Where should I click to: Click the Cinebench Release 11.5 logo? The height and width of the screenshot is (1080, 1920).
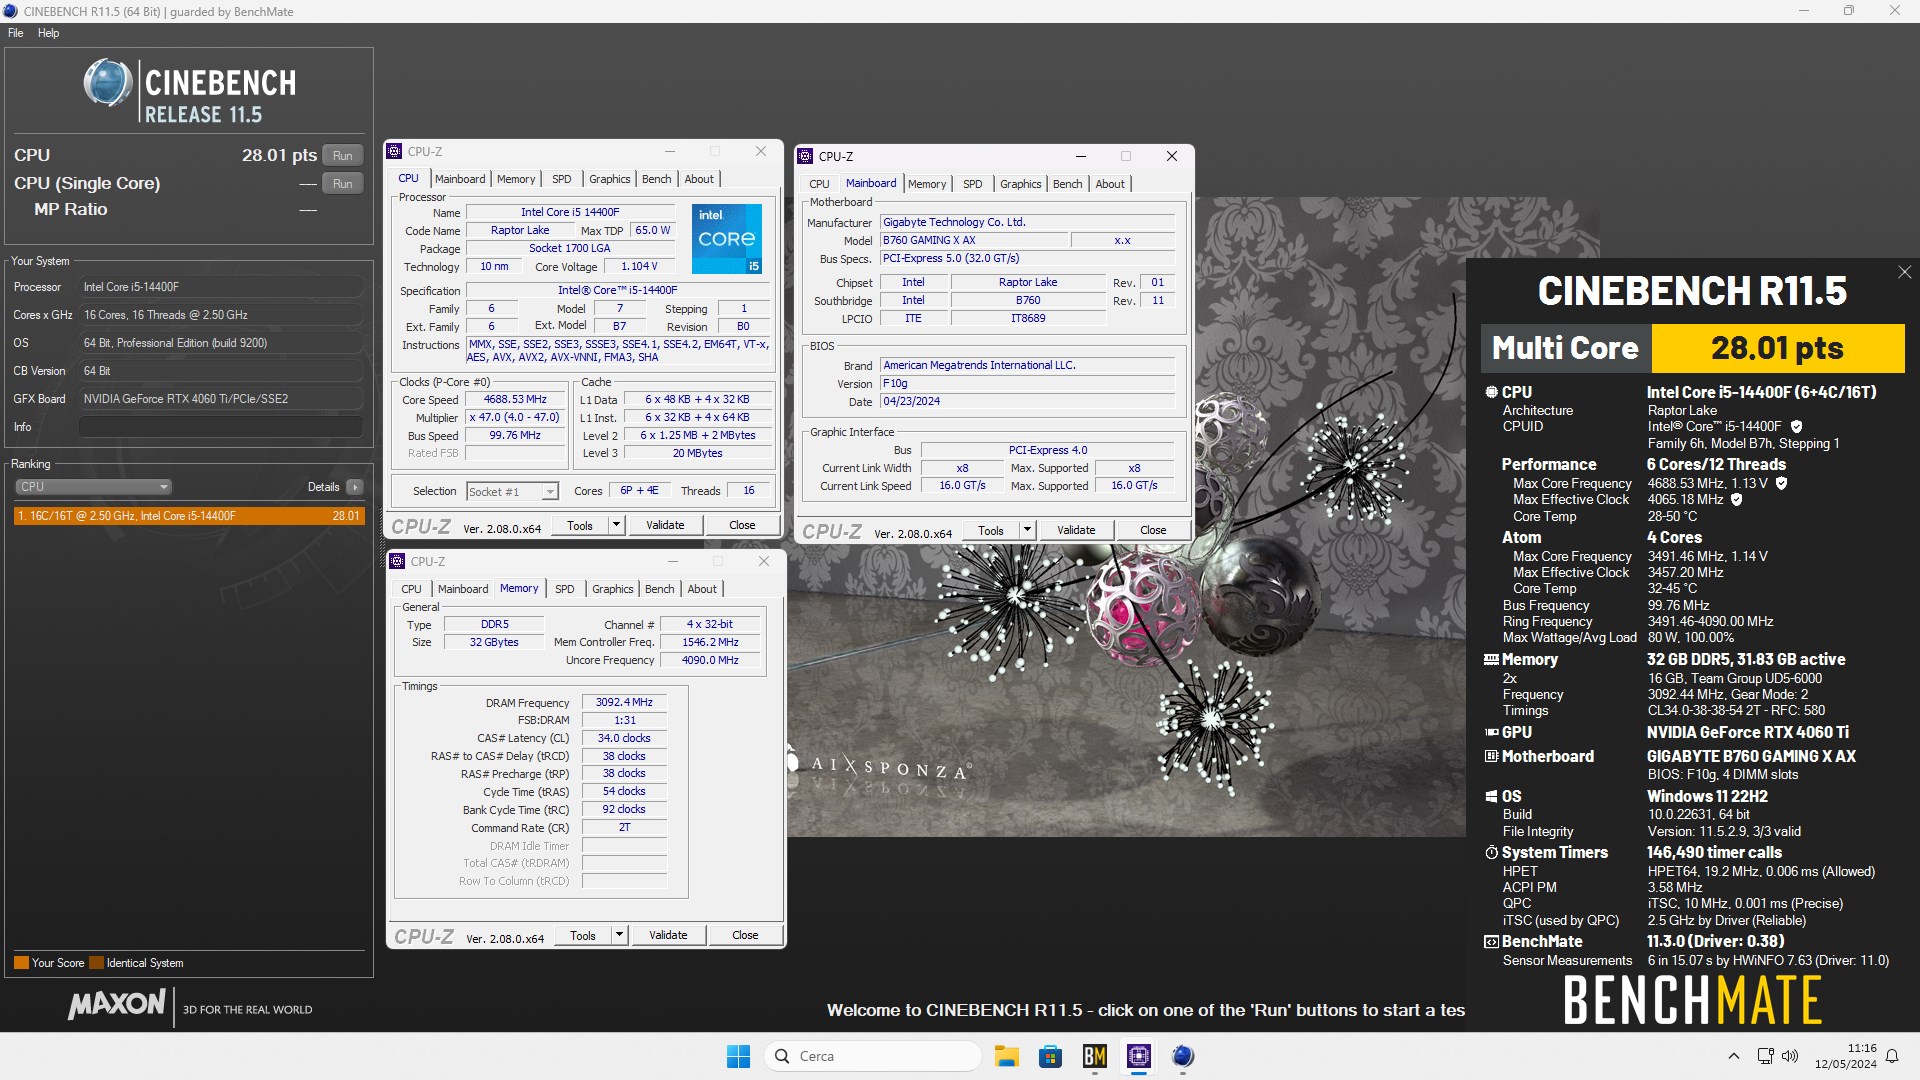point(190,91)
